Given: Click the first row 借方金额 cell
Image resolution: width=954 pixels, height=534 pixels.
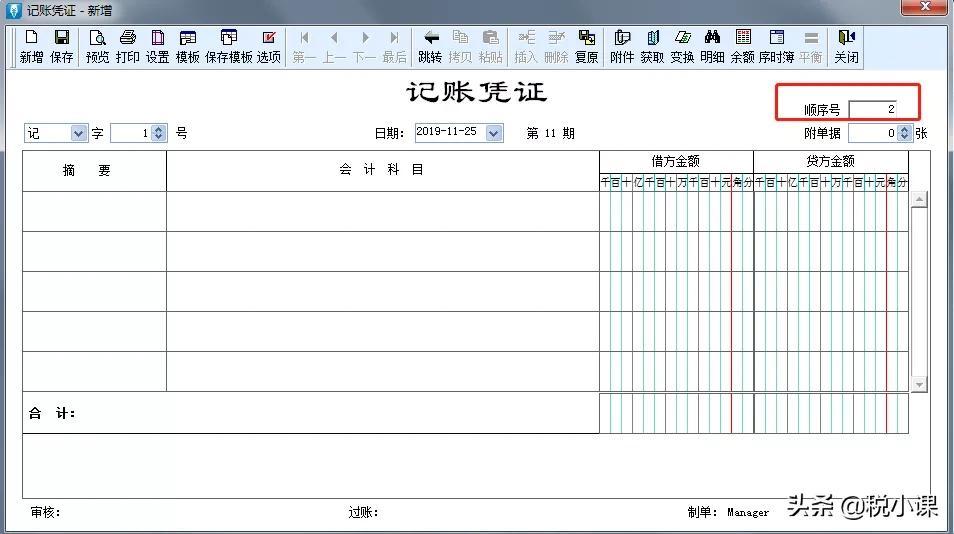Looking at the screenshot, I should click(x=677, y=212).
